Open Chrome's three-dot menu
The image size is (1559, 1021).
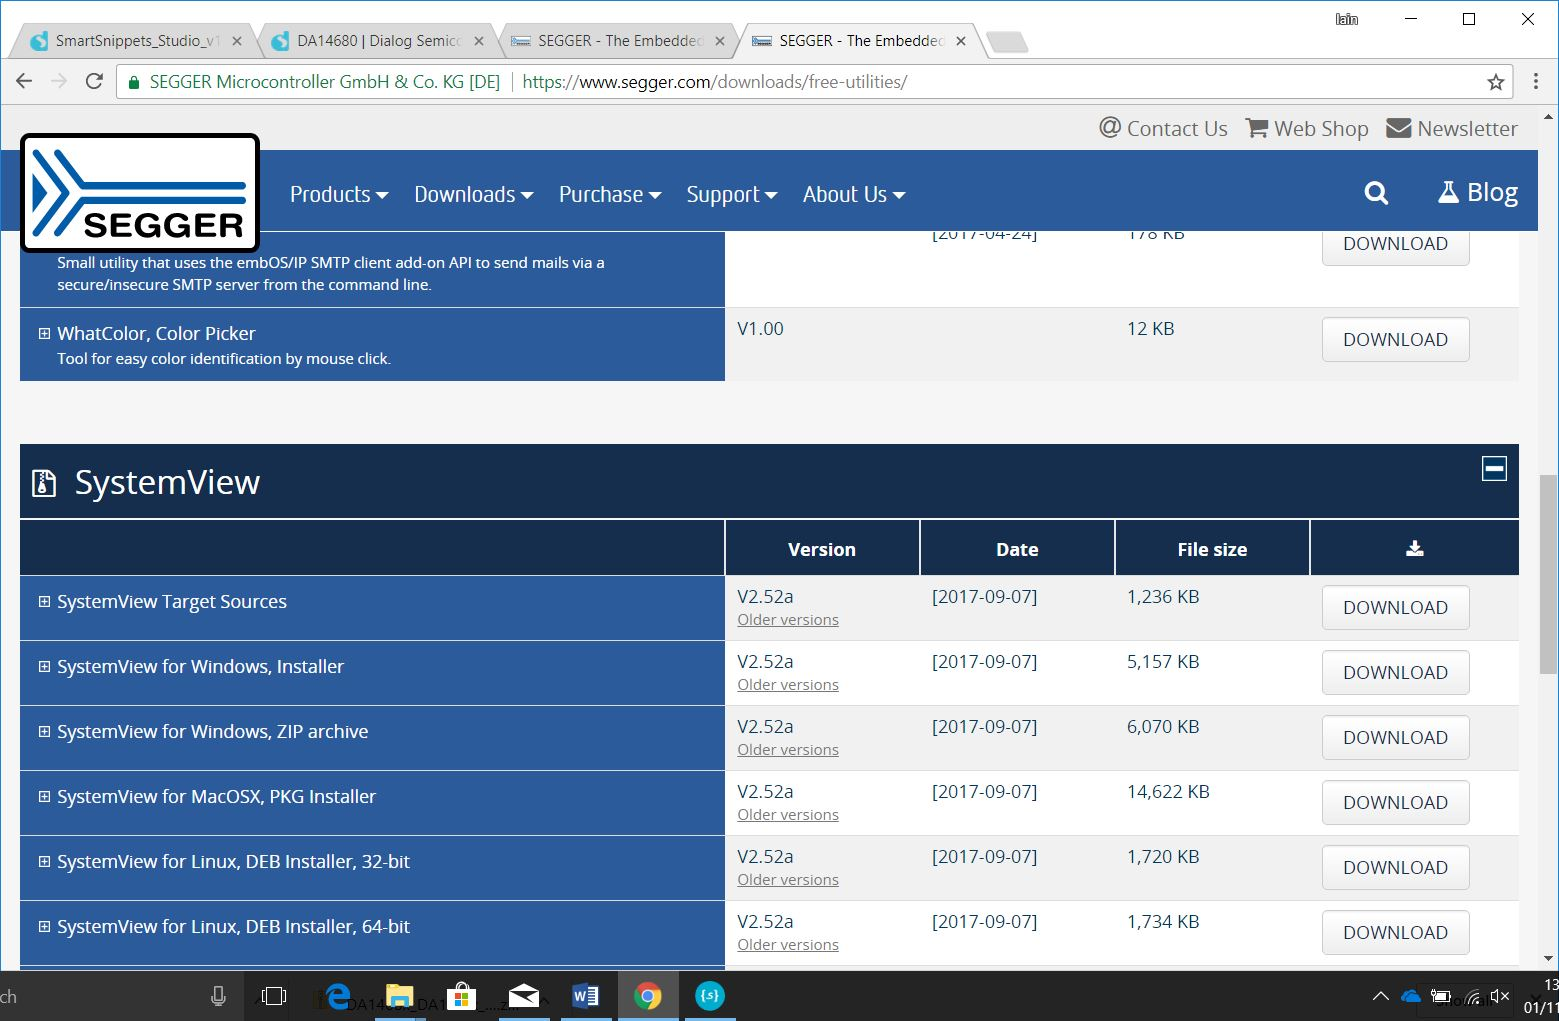pos(1536,82)
